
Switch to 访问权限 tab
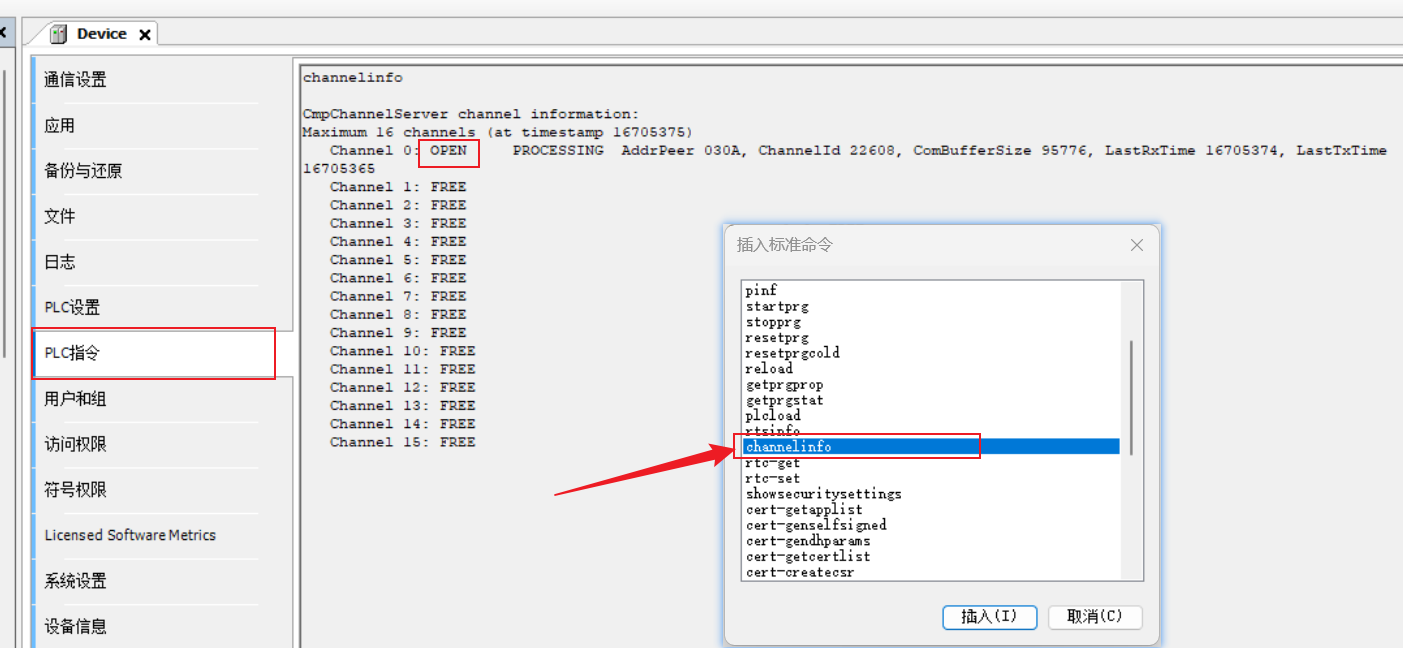click(x=75, y=445)
